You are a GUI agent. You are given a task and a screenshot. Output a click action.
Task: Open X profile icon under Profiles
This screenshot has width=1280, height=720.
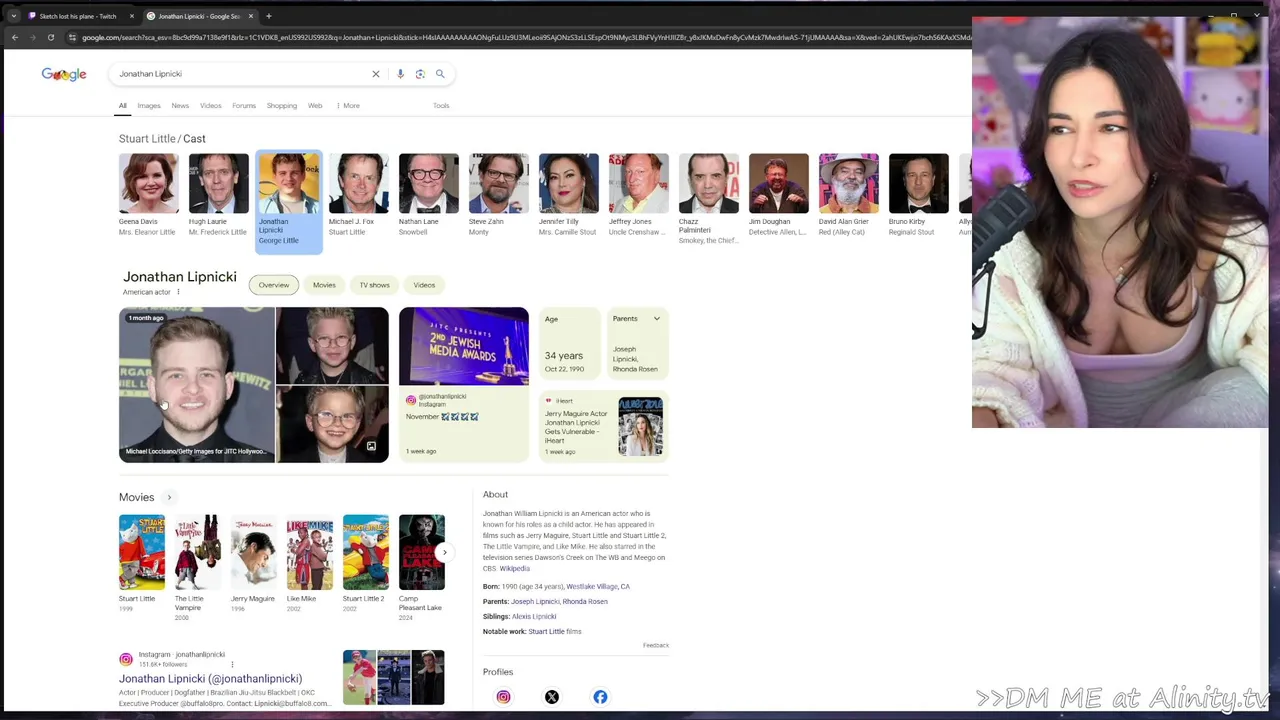(552, 697)
